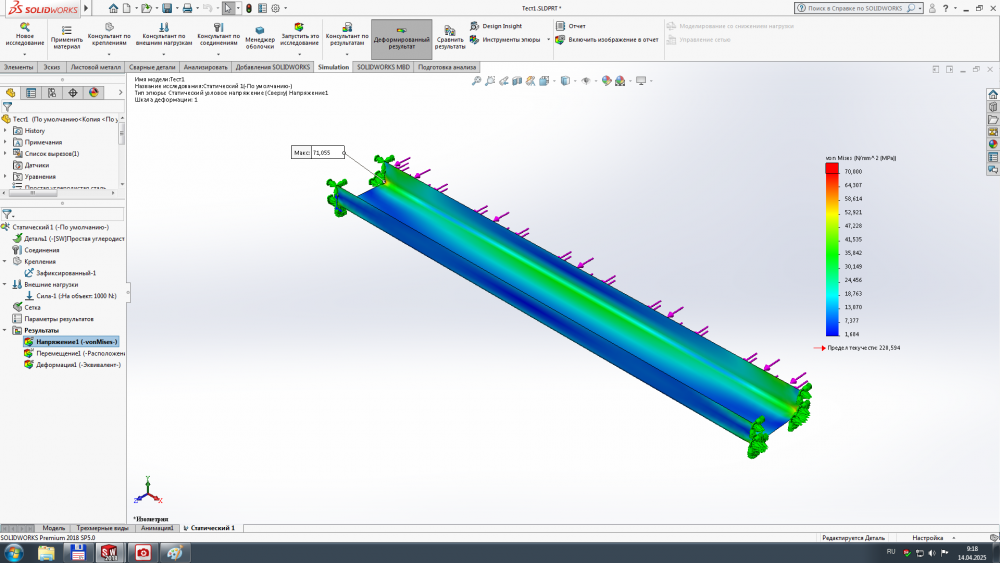Open the SOLIDWORKS MBD tab
This screenshot has height=563, width=1000.
(383, 67)
